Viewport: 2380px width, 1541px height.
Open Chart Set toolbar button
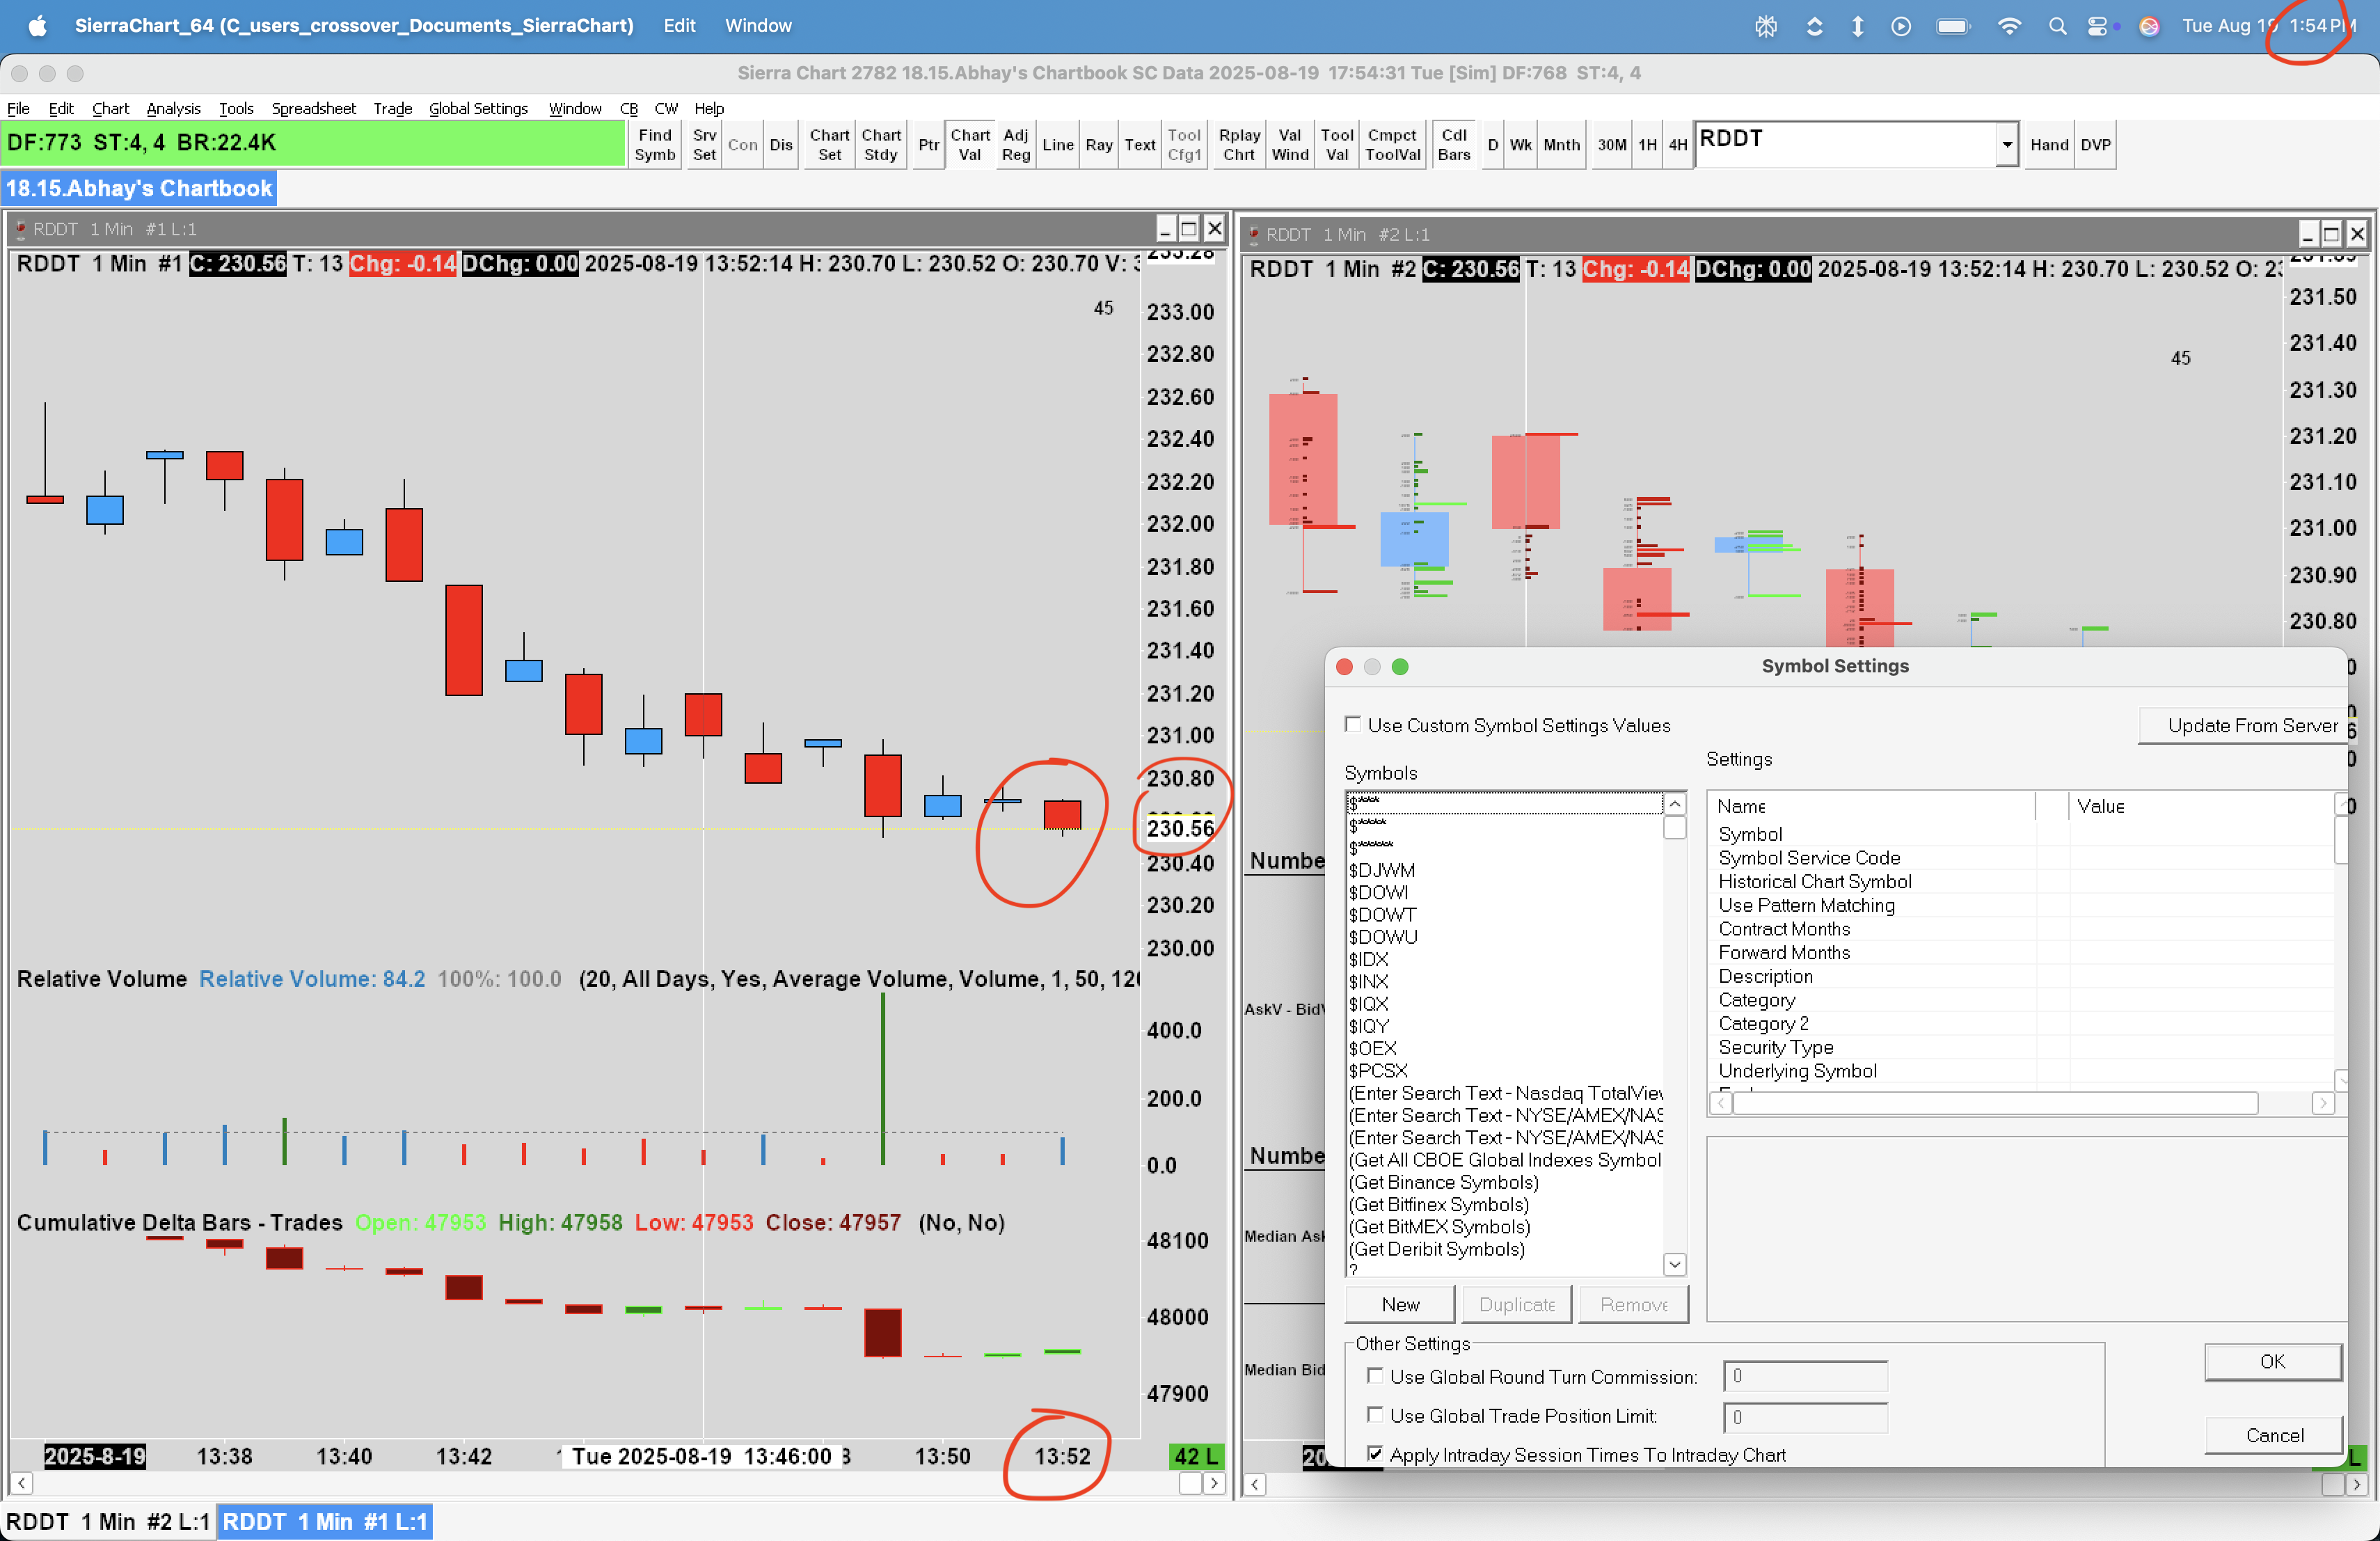pos(828,145)
